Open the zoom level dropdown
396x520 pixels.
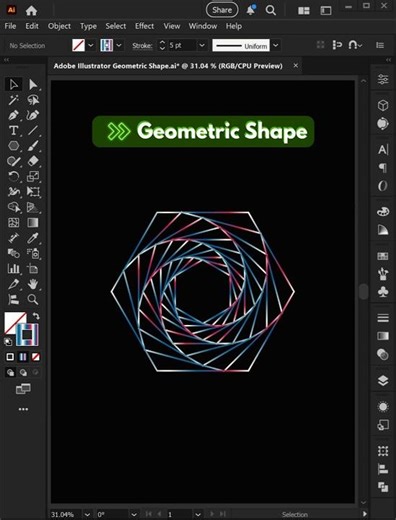click(x=87, y=514)
